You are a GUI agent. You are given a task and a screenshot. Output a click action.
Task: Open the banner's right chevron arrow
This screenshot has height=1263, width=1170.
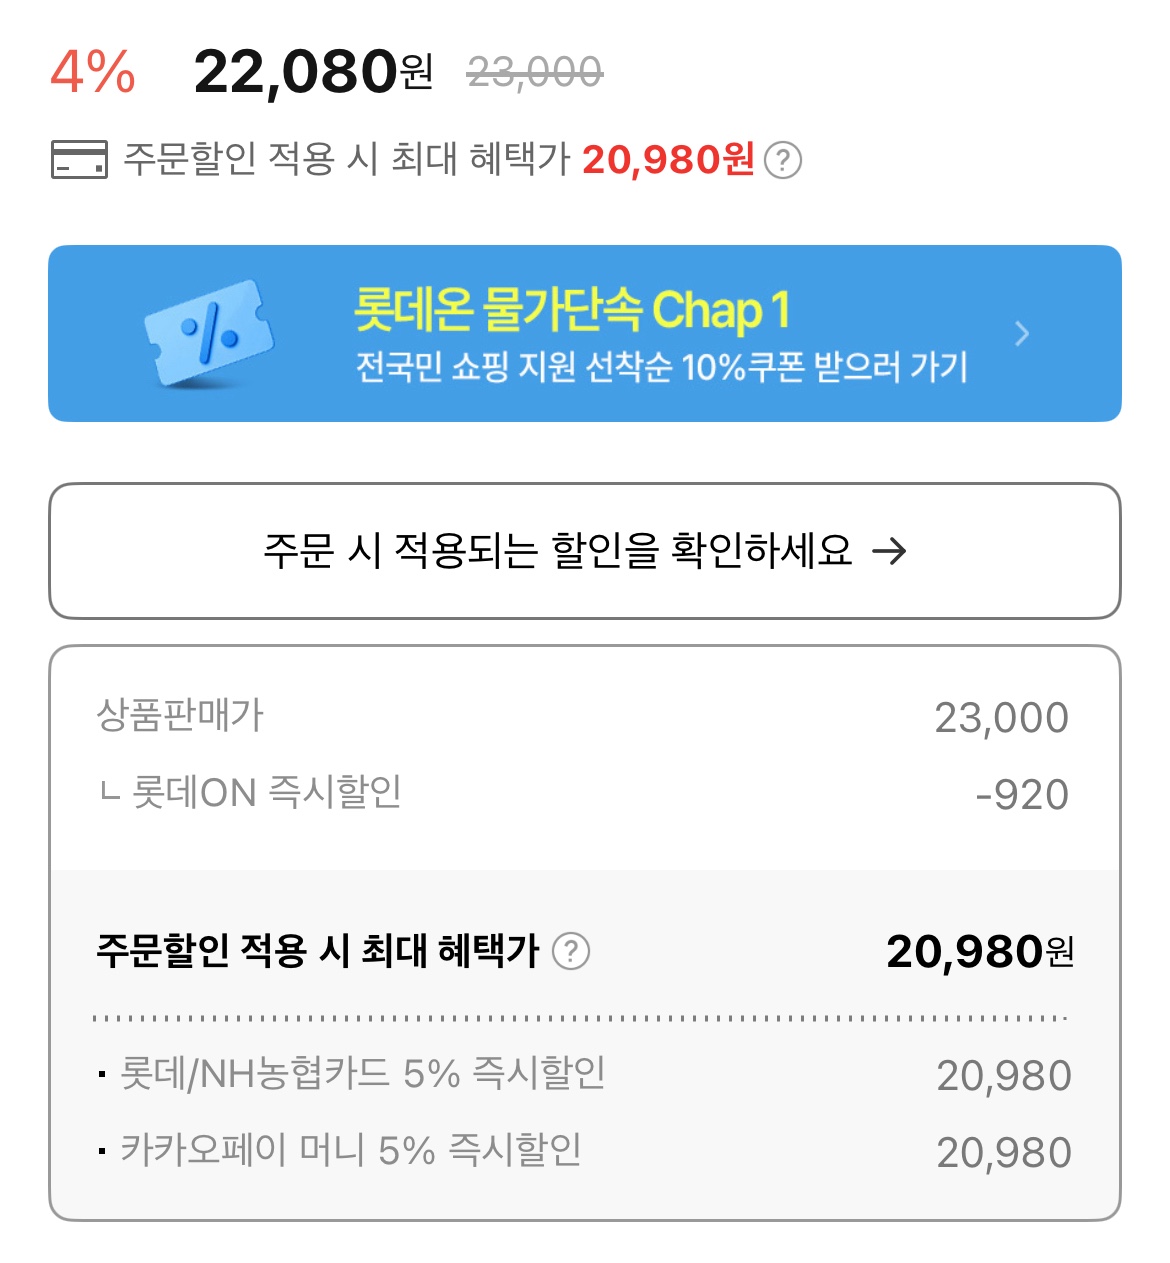[x=1021, y=334]
